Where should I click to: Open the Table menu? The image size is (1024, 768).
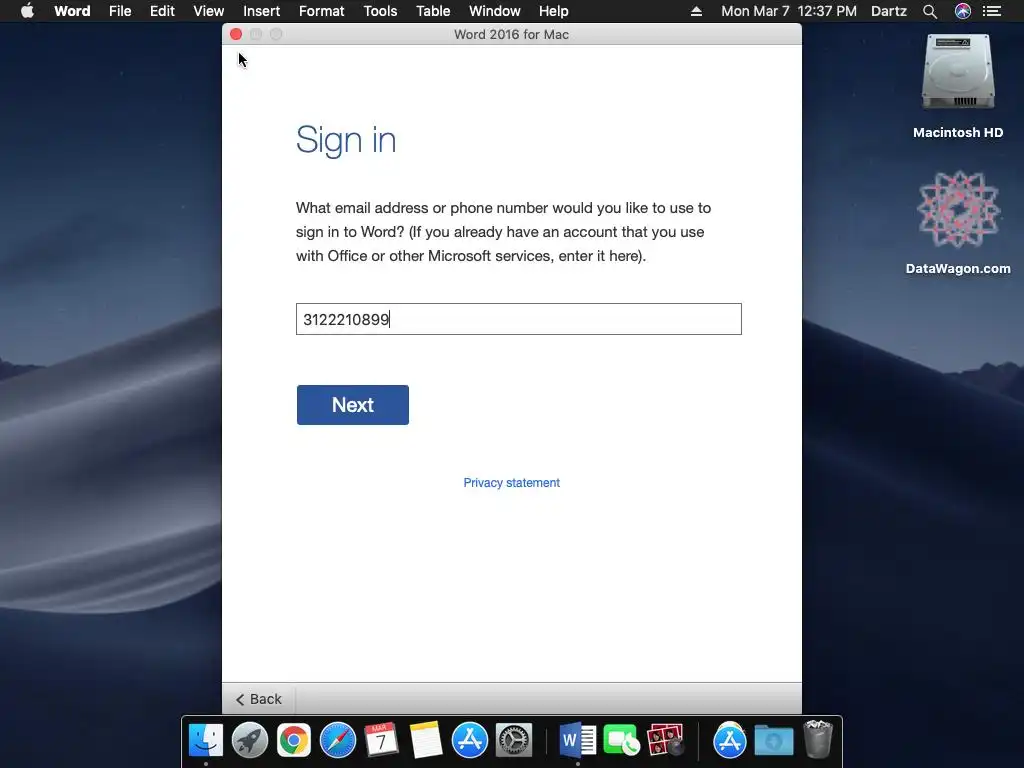[x=433, y=11]
